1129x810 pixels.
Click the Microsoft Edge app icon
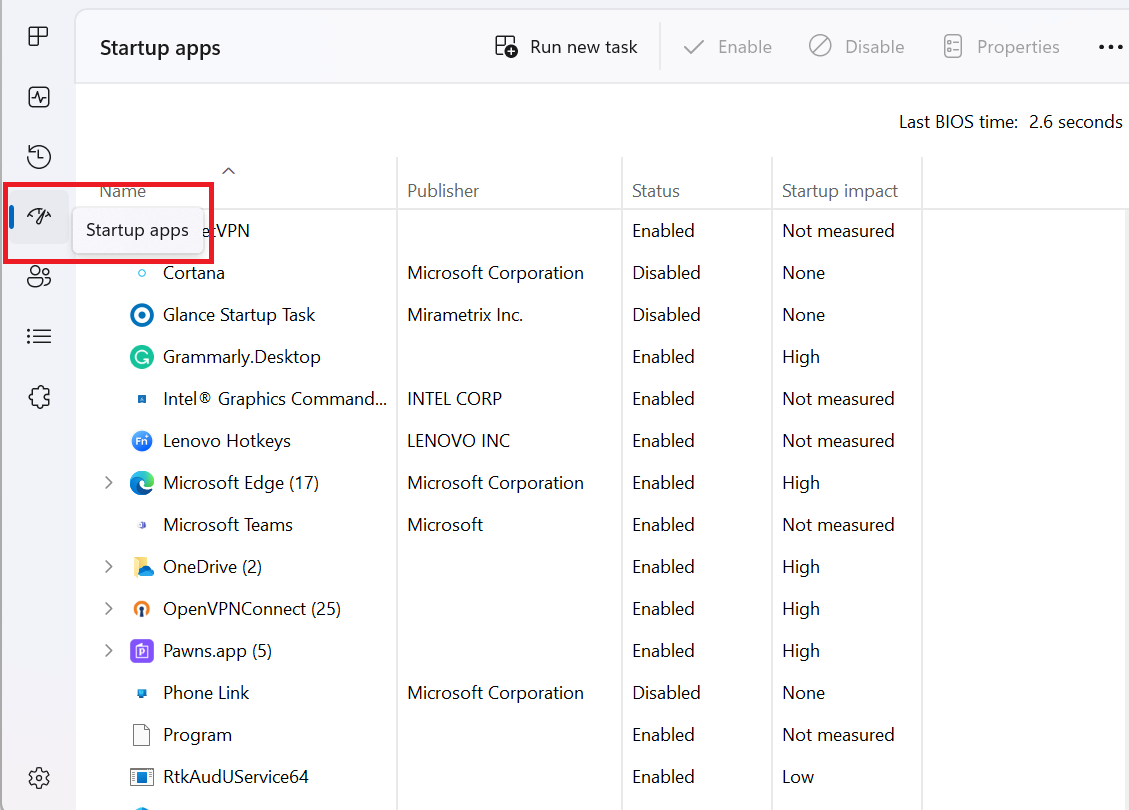[x=142, y=482]
